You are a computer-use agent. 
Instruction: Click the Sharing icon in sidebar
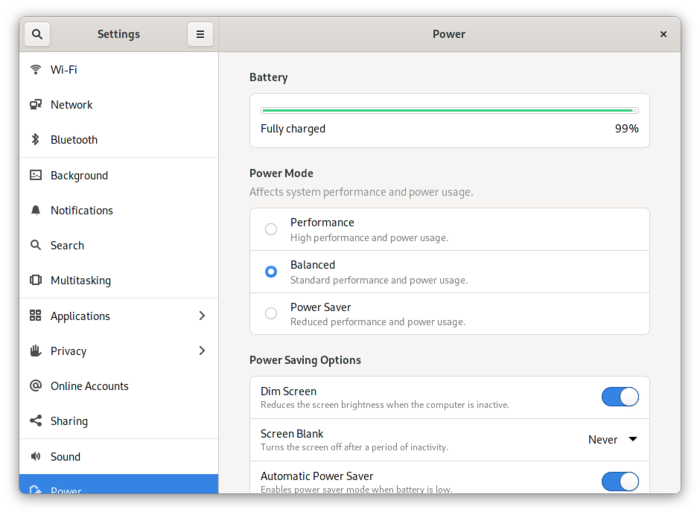(36, 421)
